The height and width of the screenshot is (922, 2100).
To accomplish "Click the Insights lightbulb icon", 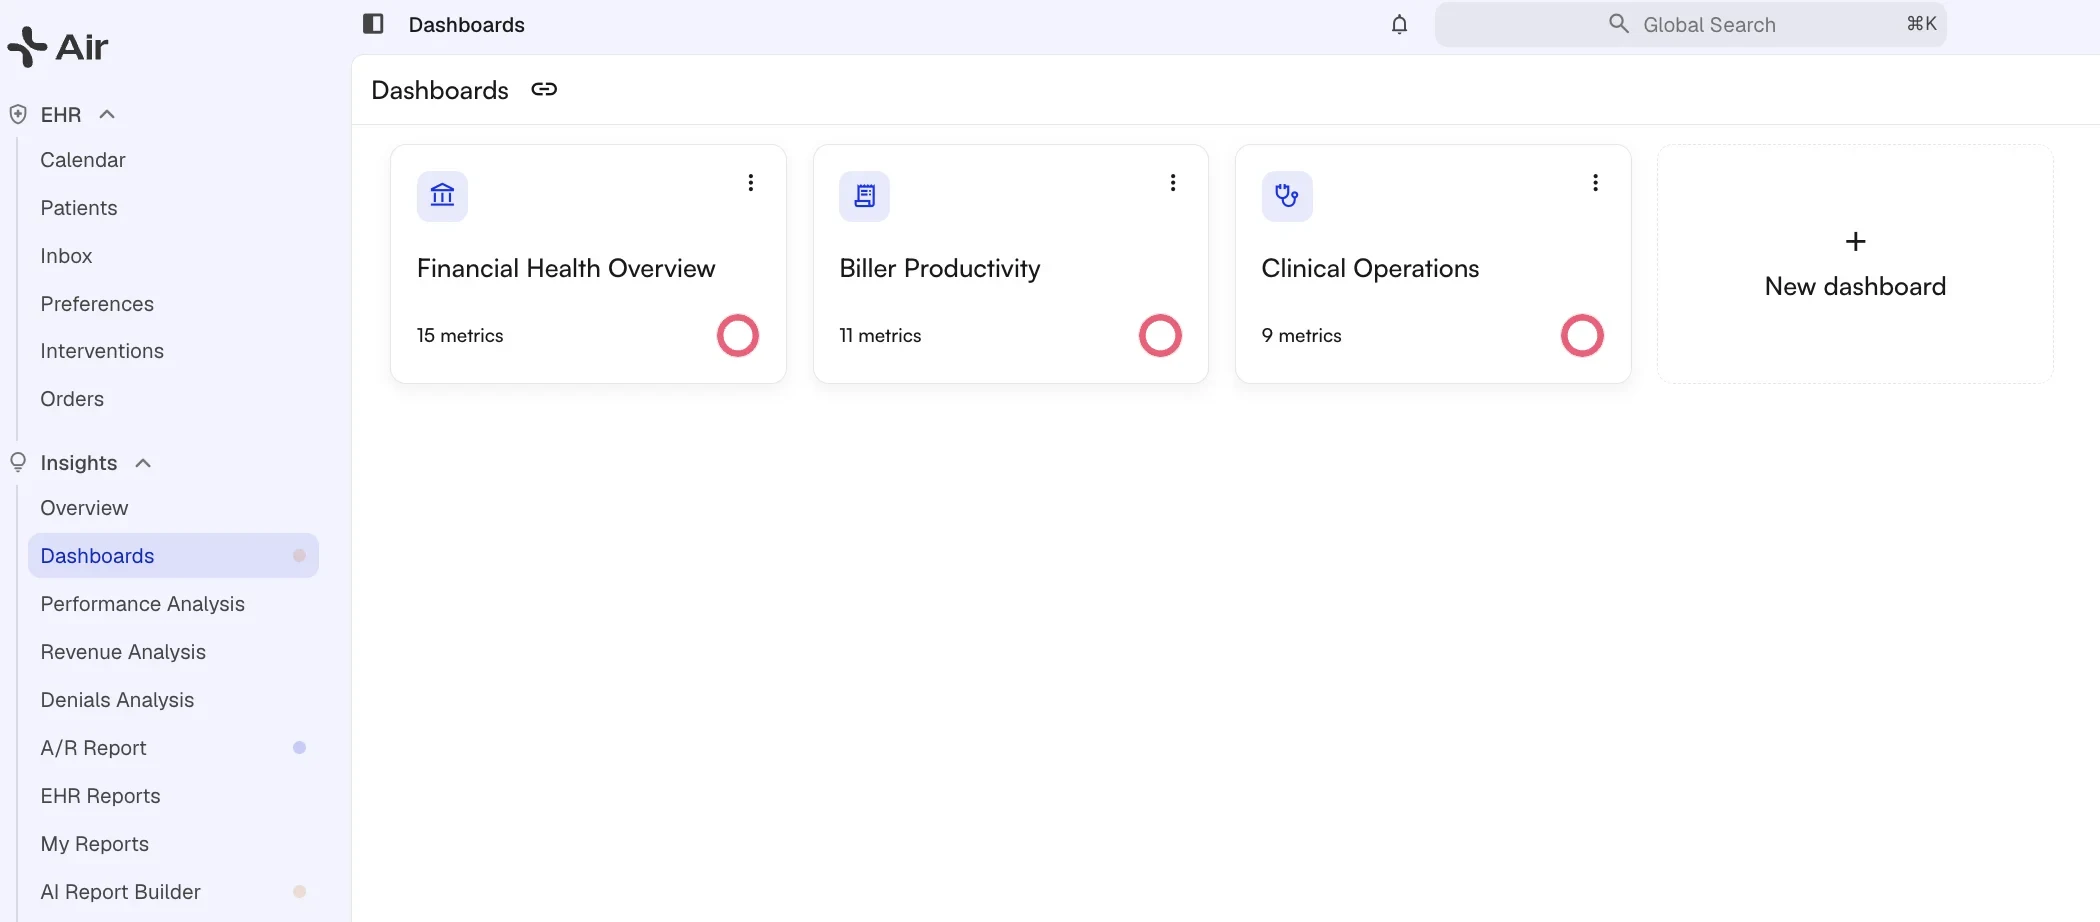I will (x=18, y=462).
